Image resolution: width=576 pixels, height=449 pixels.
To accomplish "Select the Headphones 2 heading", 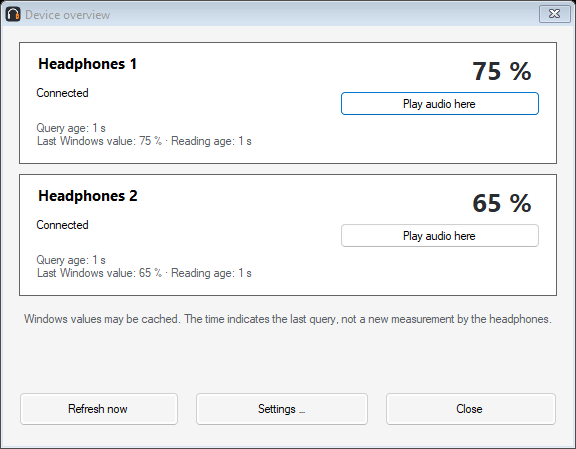I will pos(88,196).
